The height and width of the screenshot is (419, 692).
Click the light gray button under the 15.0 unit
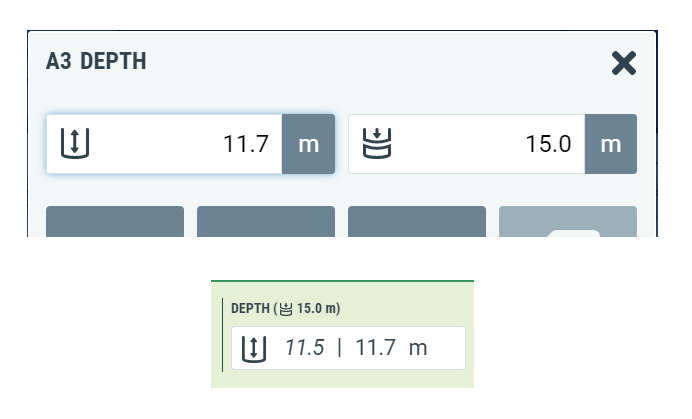568,221
